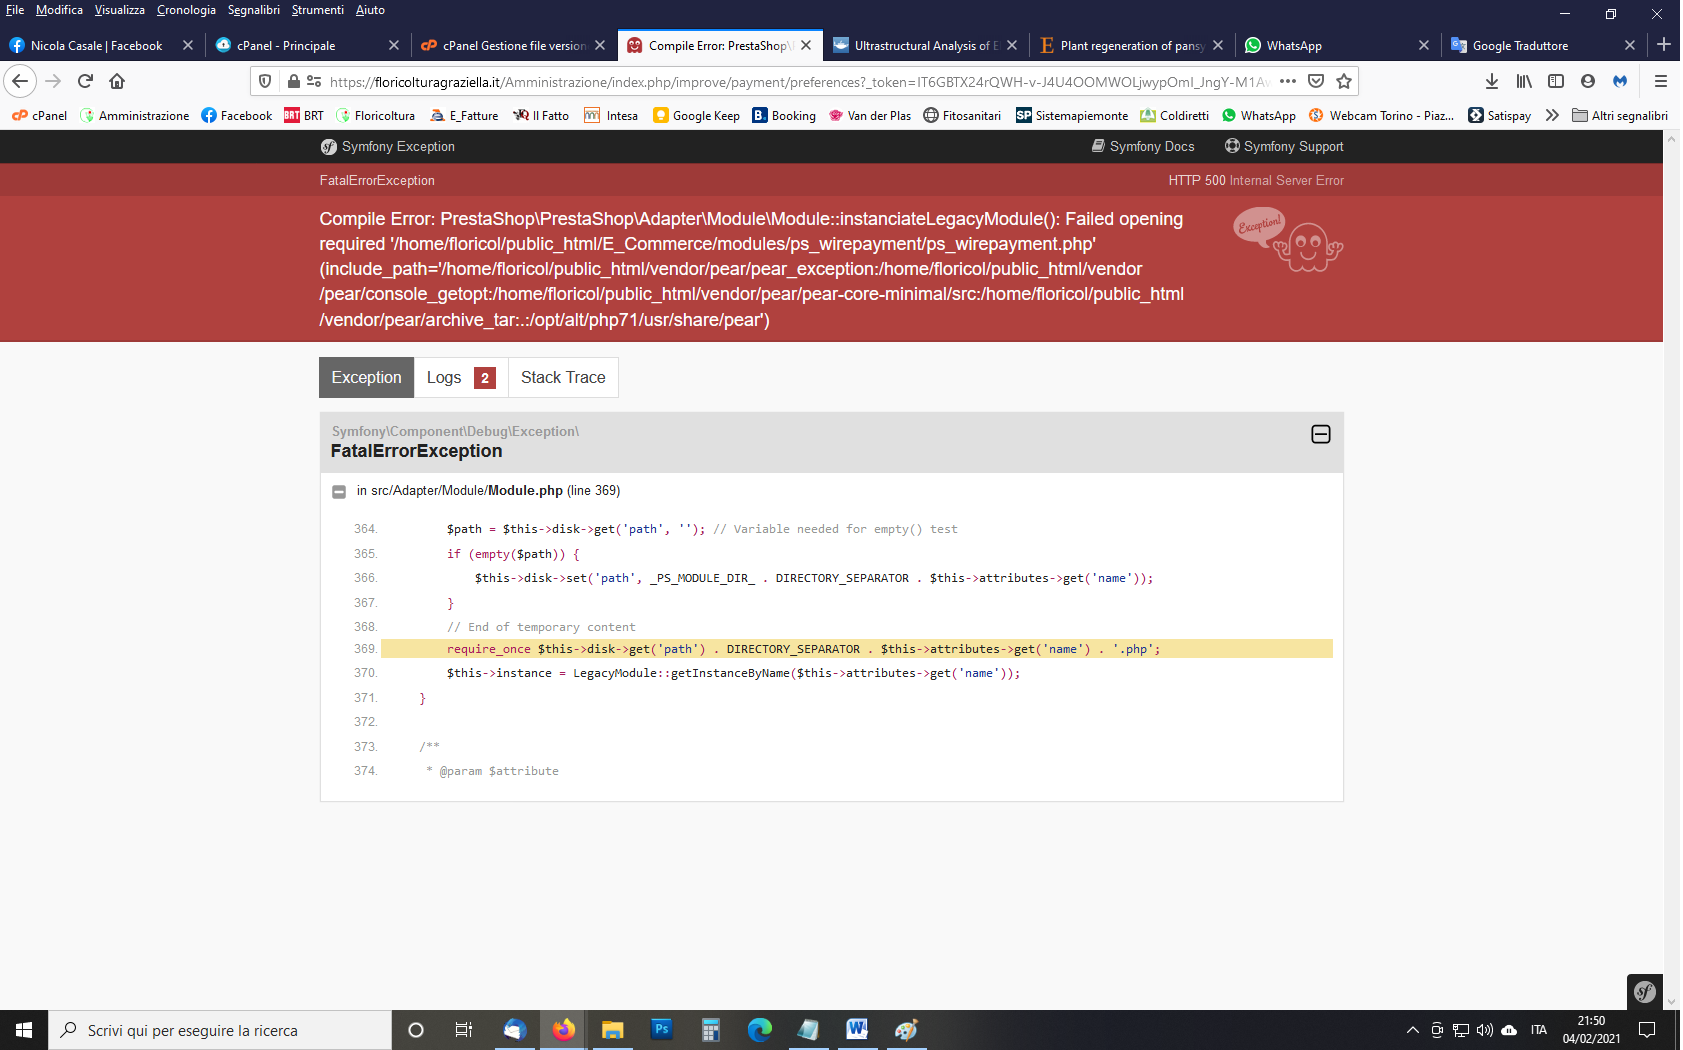Screen dimensions: 1683x1050
Task: Switch to cPanel Gestione file tab
Action: pos(512,45)
